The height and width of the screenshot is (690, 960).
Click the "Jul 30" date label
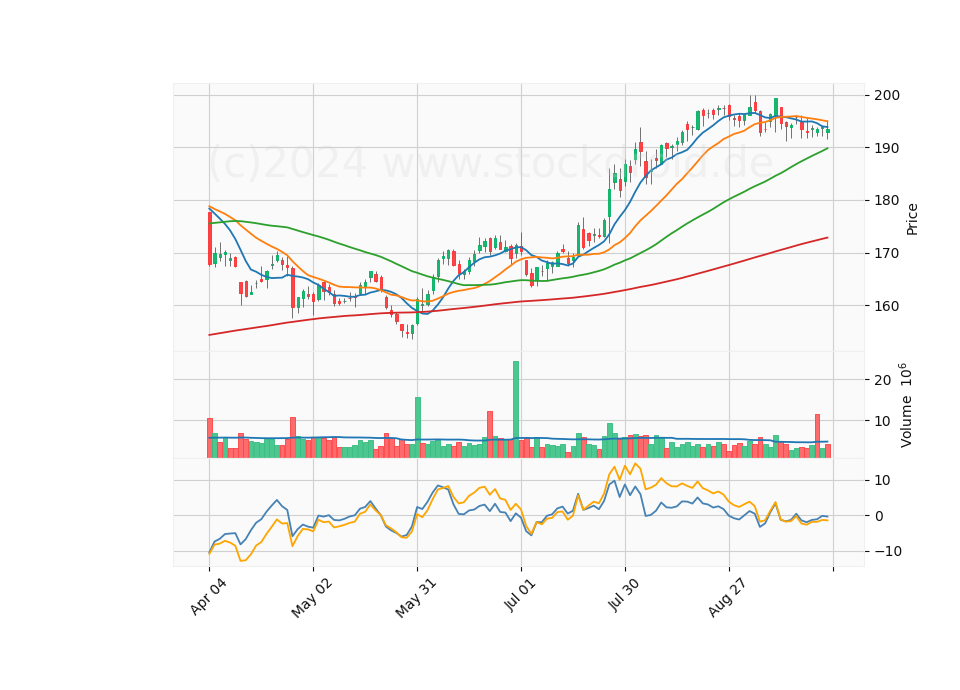[624, 594]
